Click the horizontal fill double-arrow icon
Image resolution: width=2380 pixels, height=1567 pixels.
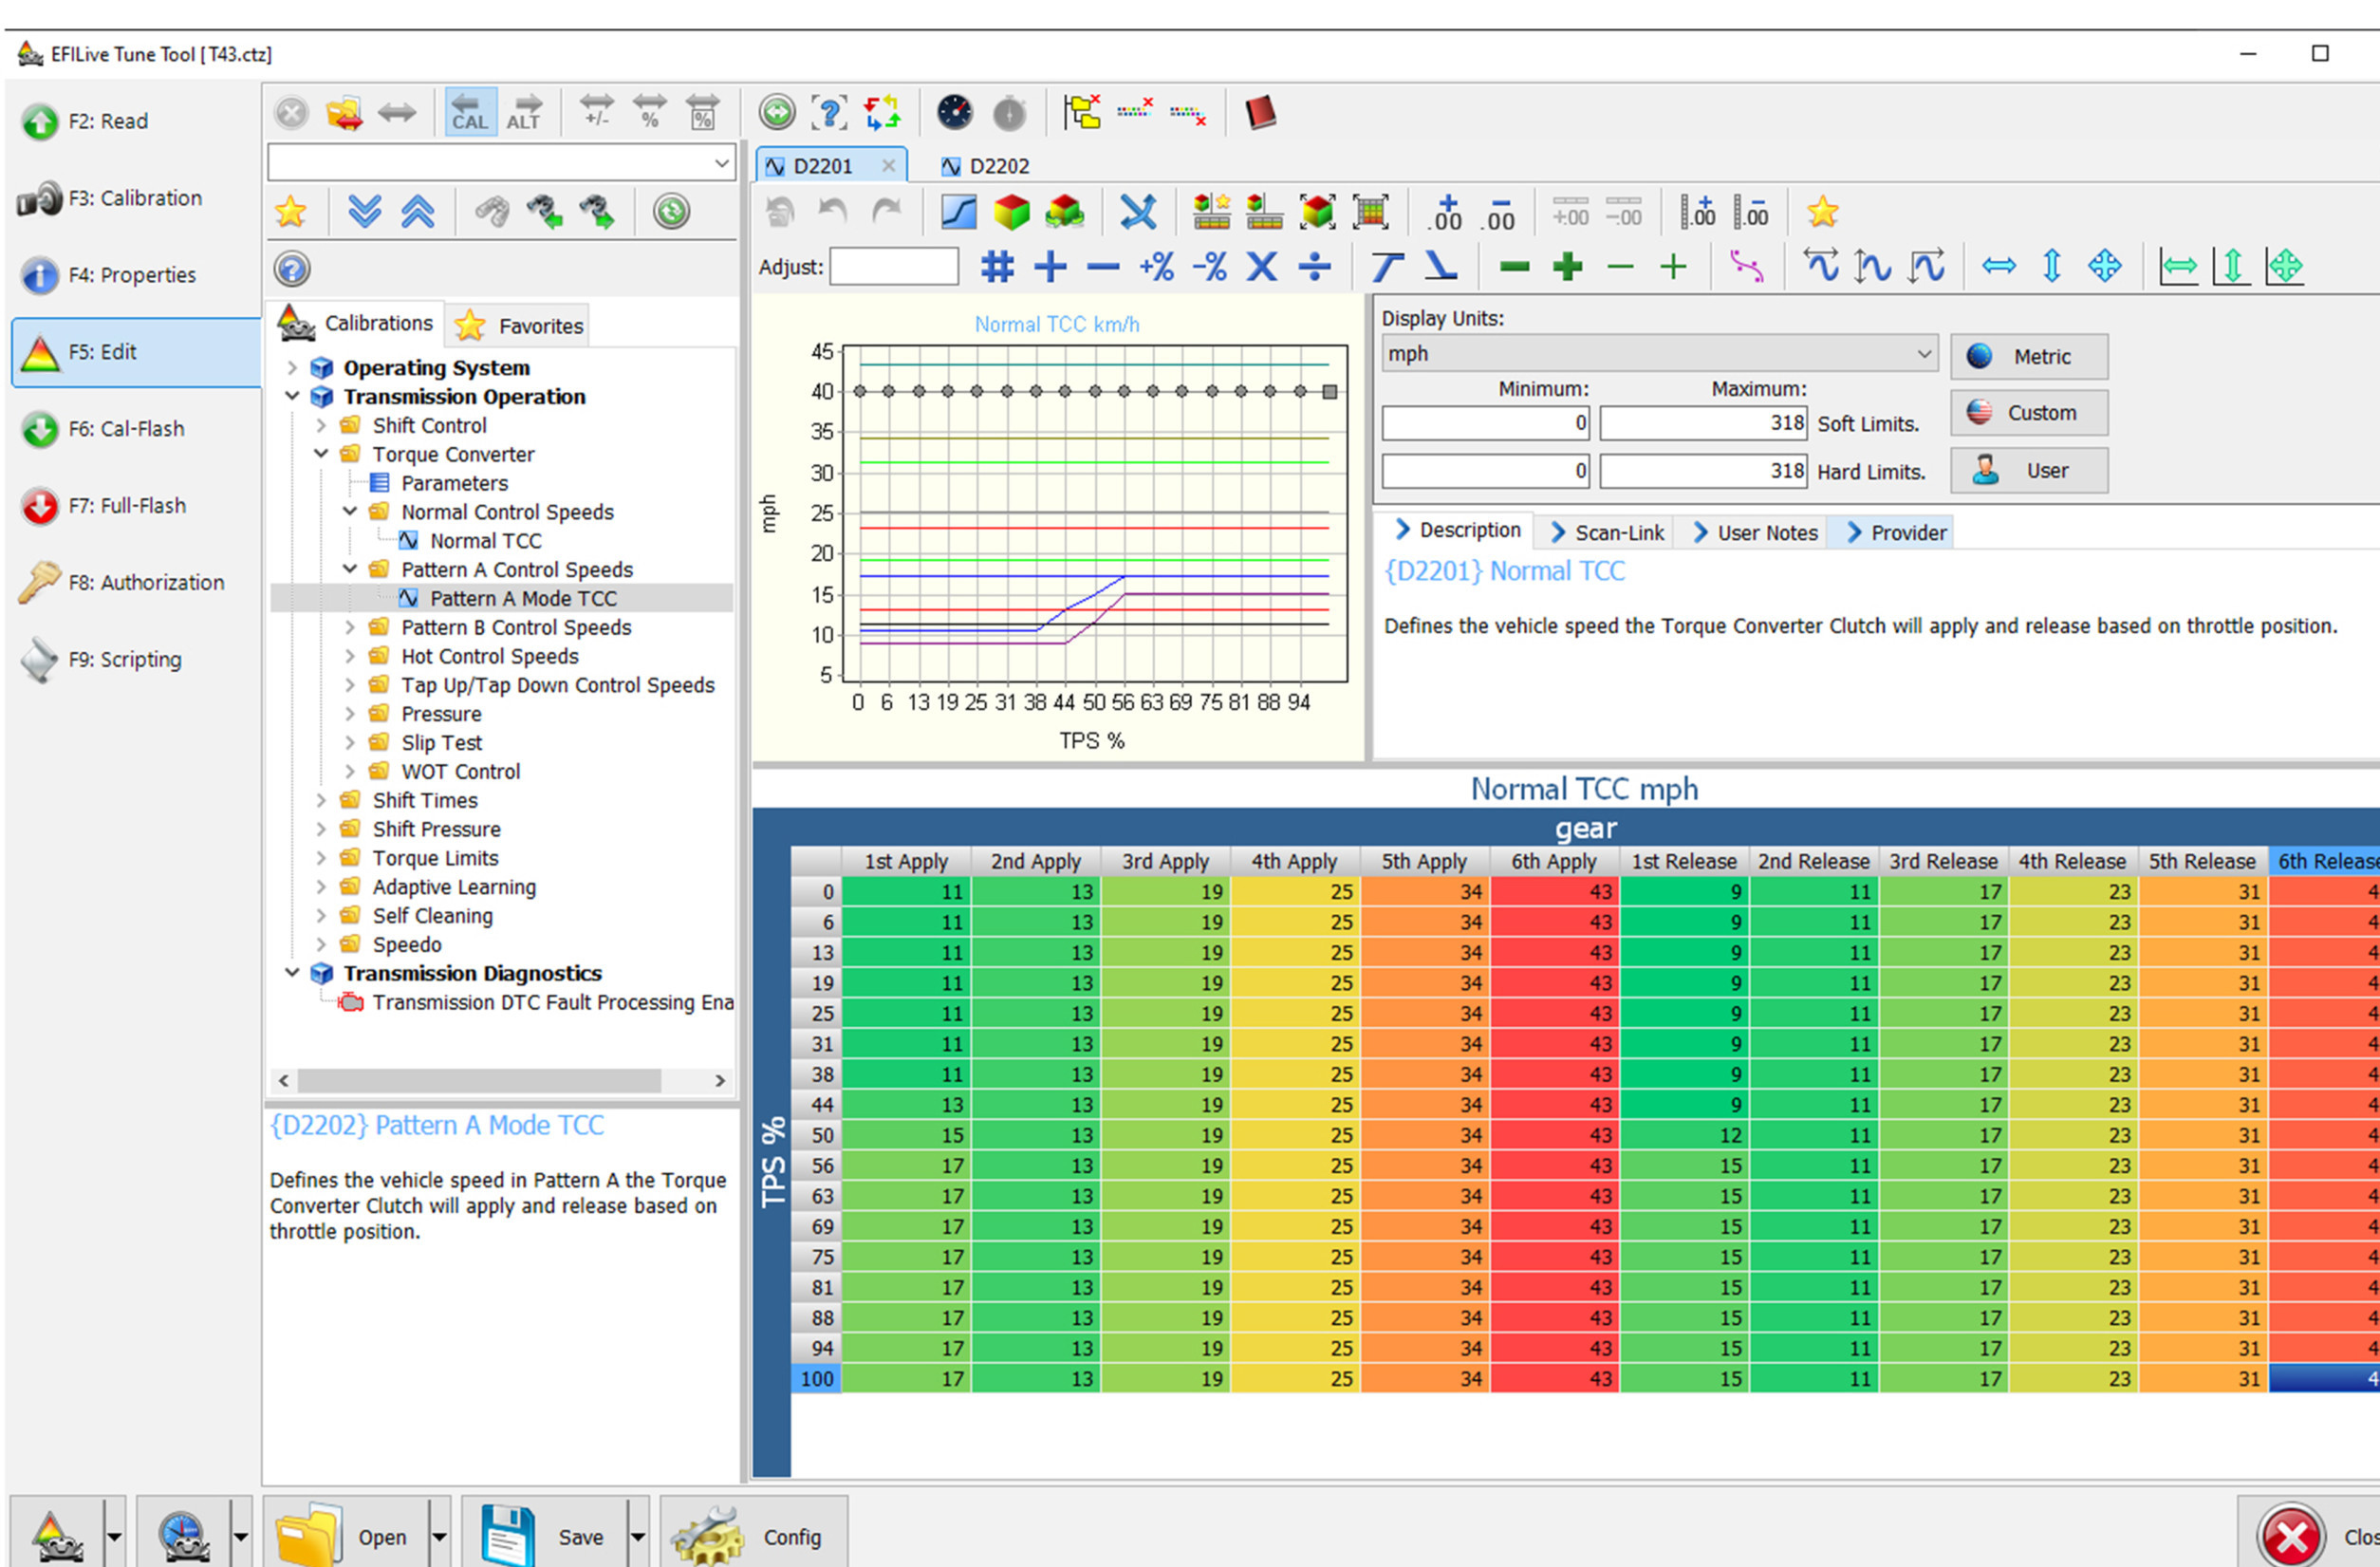[x=1998, y=266]
